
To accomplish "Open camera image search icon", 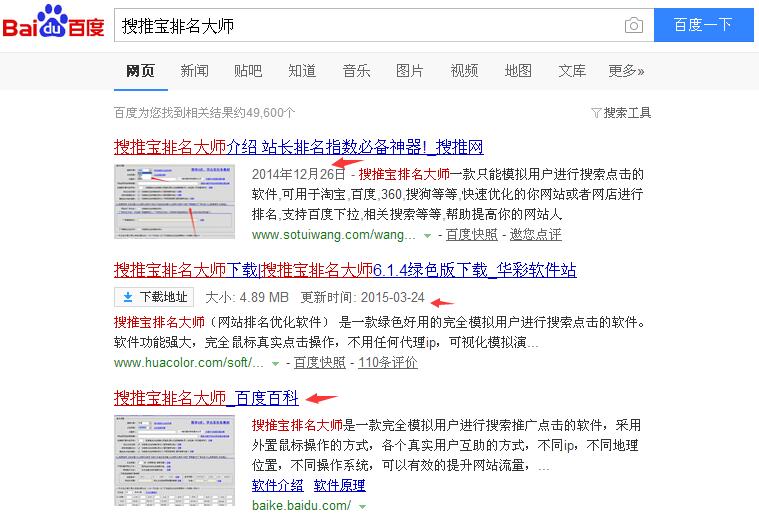I will [634, 25].
